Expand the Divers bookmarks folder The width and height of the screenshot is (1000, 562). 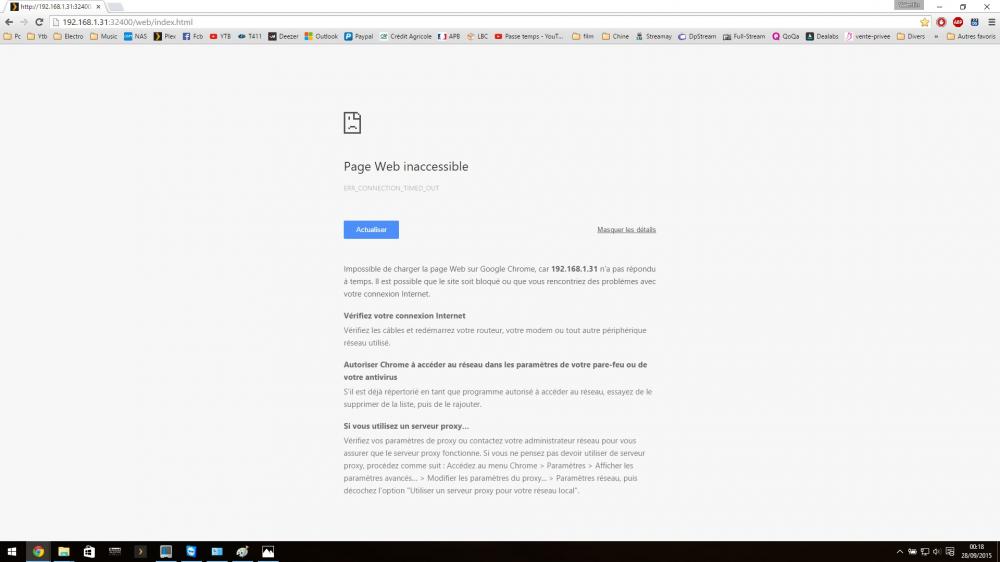coord(911,36)
